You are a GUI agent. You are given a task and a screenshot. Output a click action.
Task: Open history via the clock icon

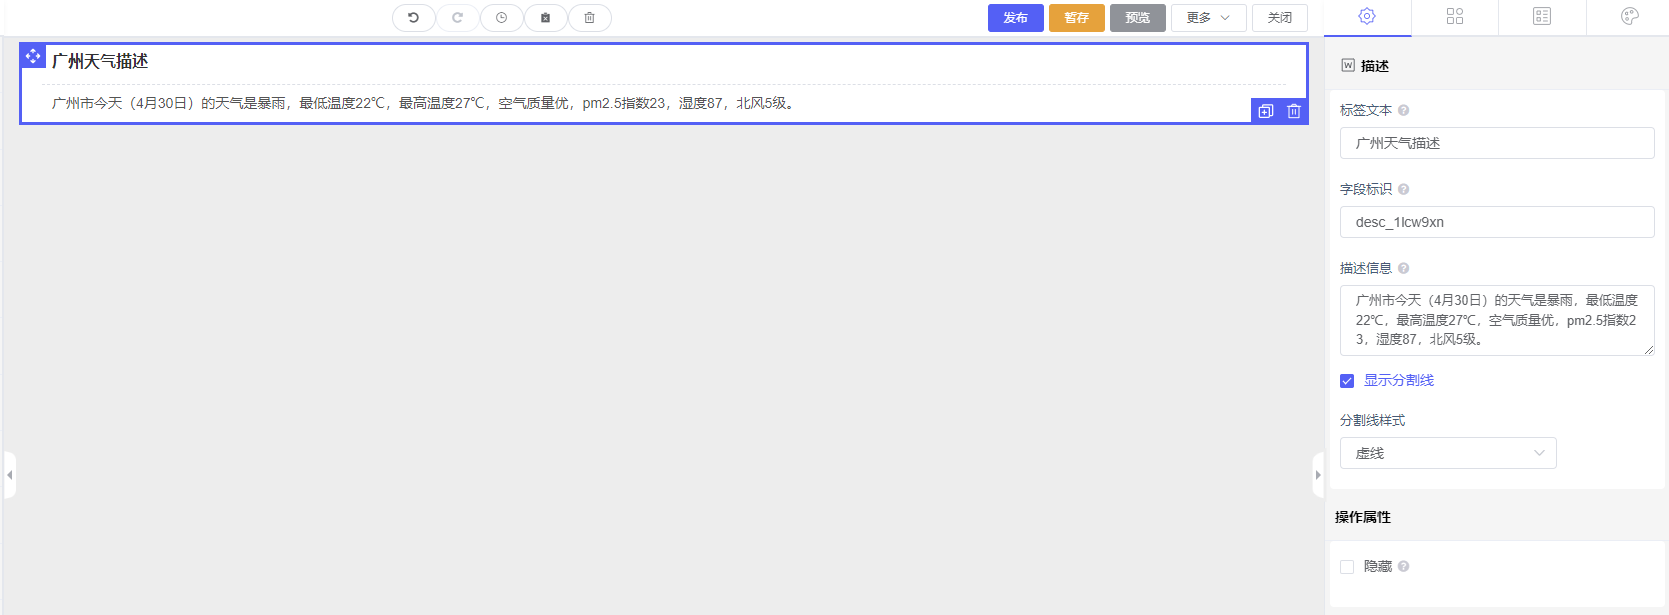tap(501, 18)
